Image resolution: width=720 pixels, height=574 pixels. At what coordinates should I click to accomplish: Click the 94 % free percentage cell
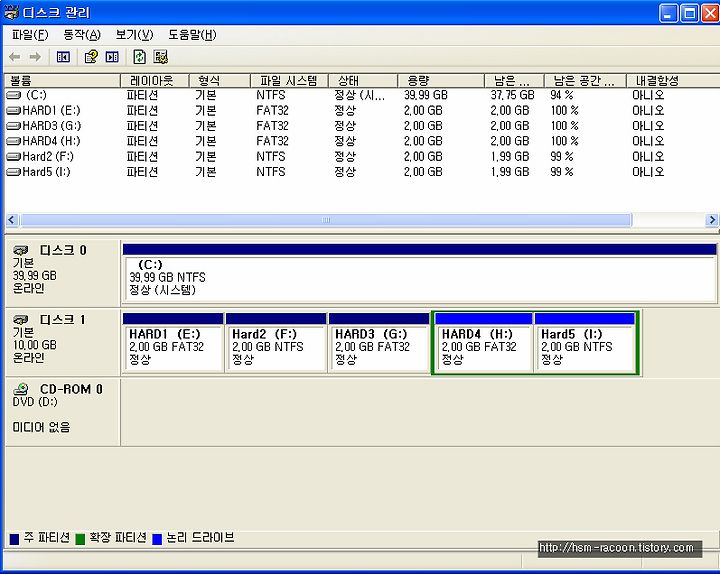[x=562, y=95]
